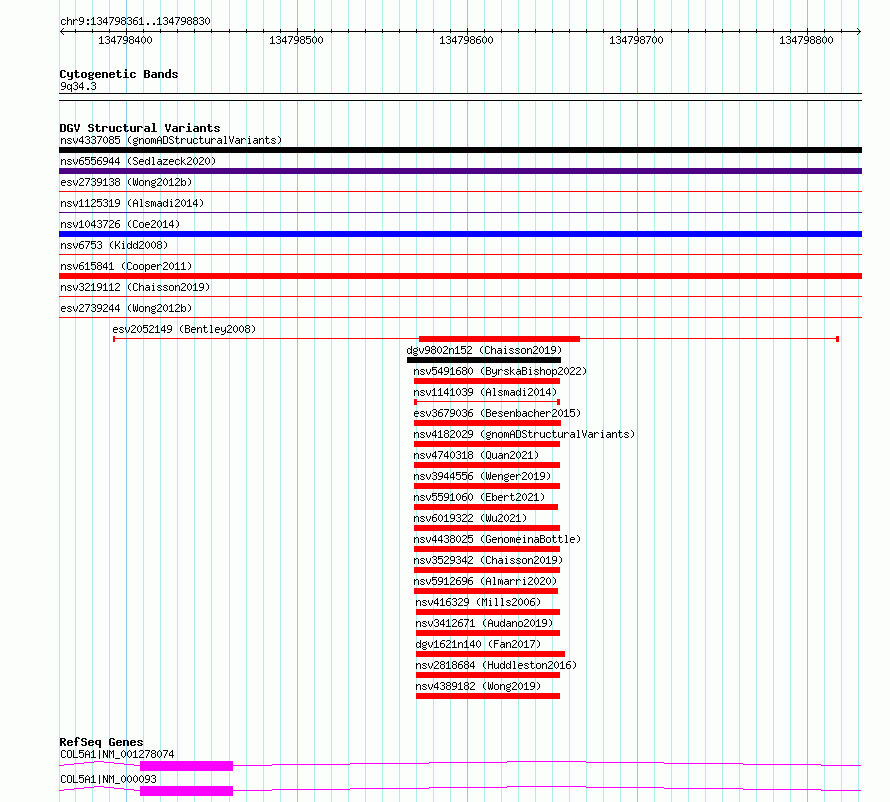Select nsv3529342 (Chaisson2019) label

[x=488, y=560]
